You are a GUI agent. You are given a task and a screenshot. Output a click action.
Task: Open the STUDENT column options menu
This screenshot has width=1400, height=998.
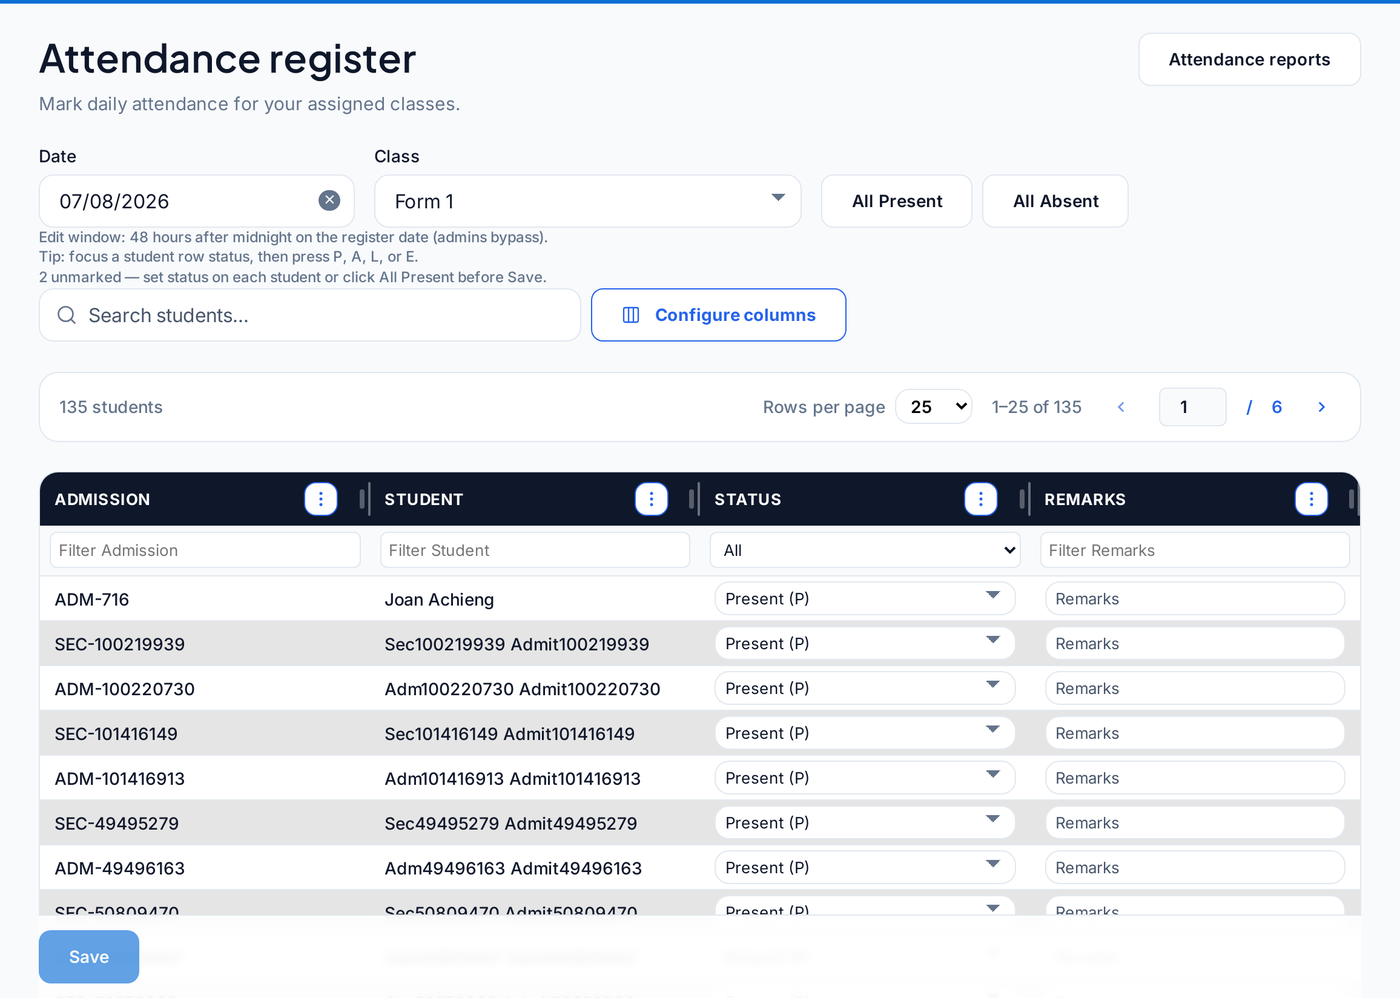click(651, 499)
